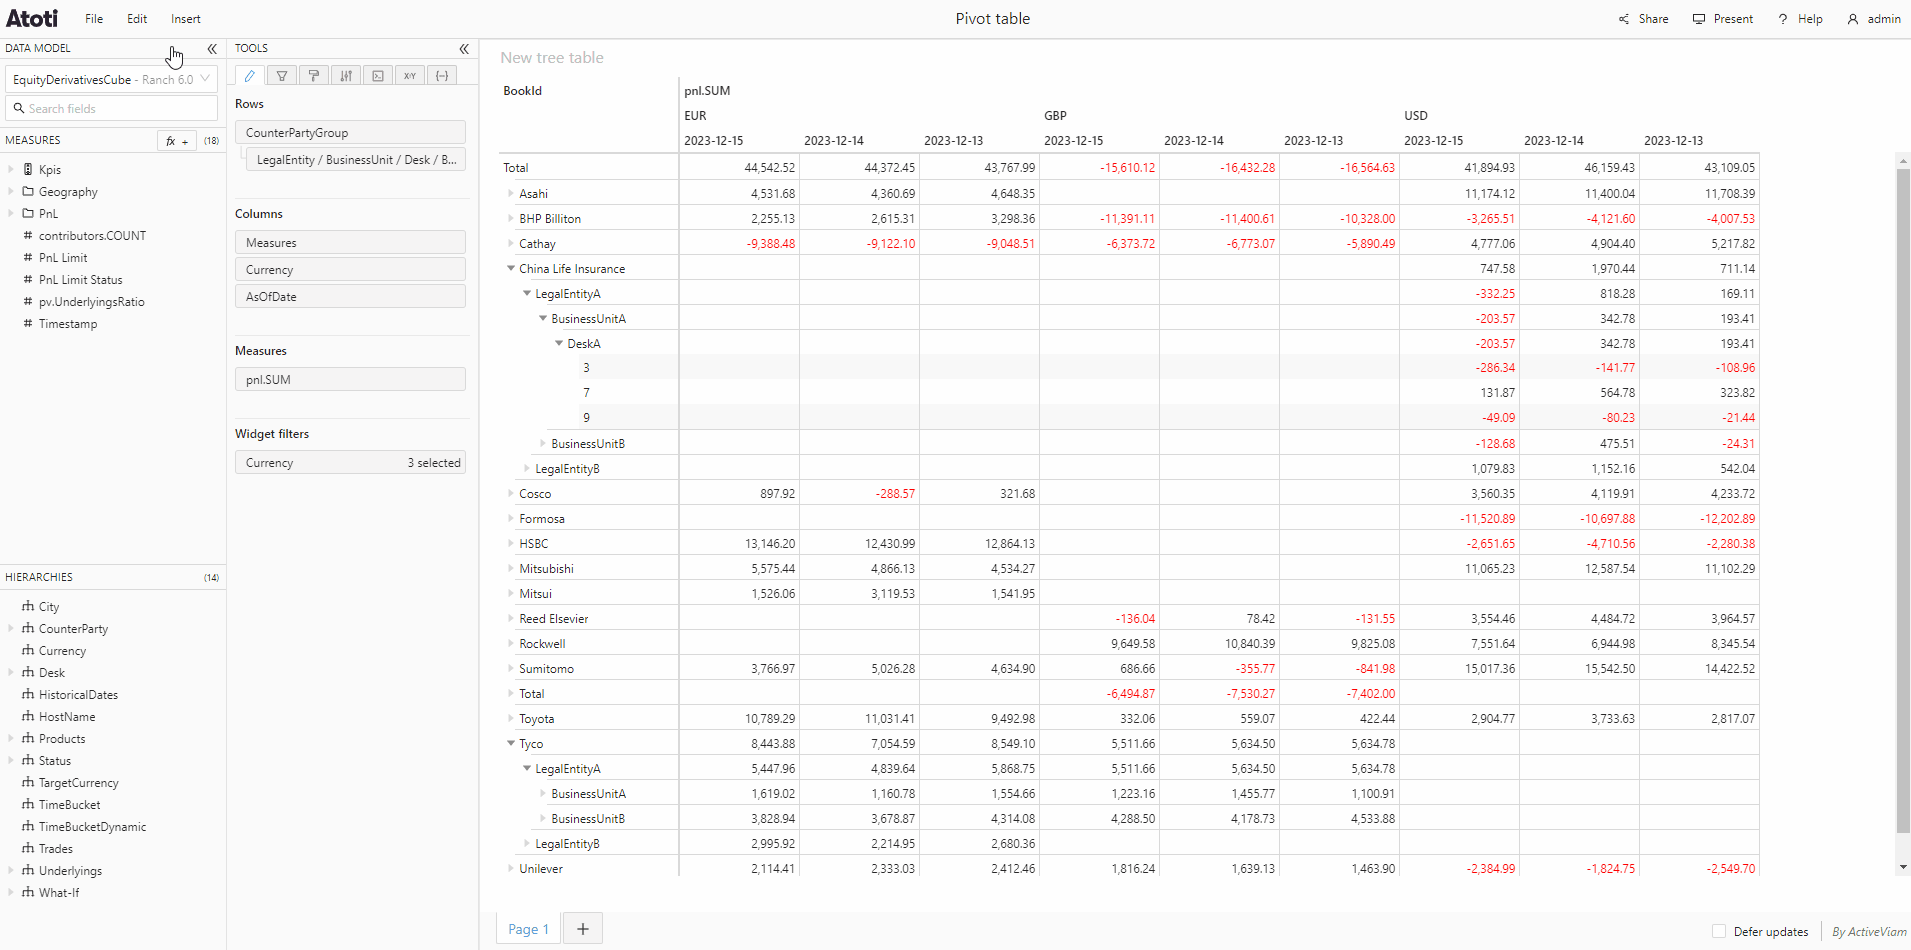Edit the New tree table title

click(x=552, y=58)
